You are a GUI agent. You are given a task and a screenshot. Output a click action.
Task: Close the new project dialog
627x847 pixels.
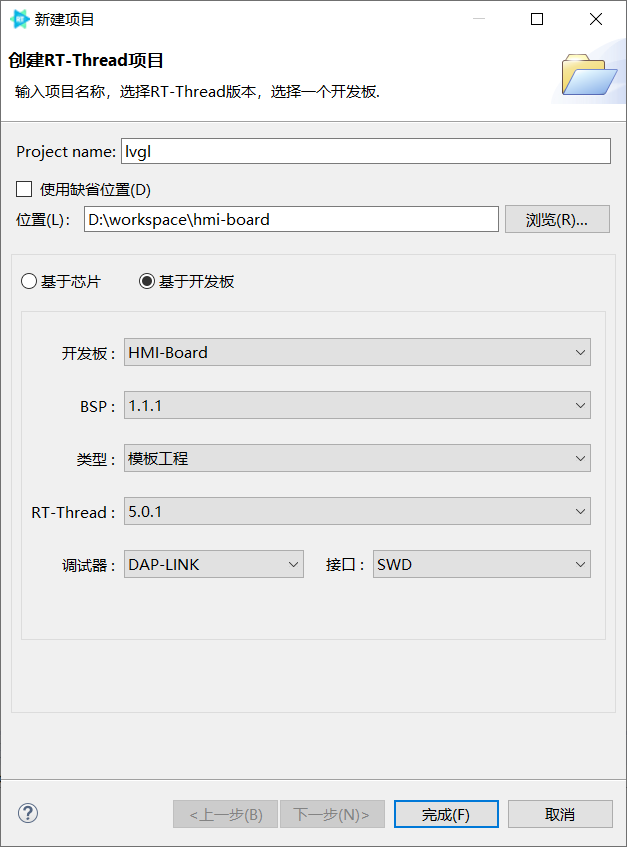coord(596,19)
